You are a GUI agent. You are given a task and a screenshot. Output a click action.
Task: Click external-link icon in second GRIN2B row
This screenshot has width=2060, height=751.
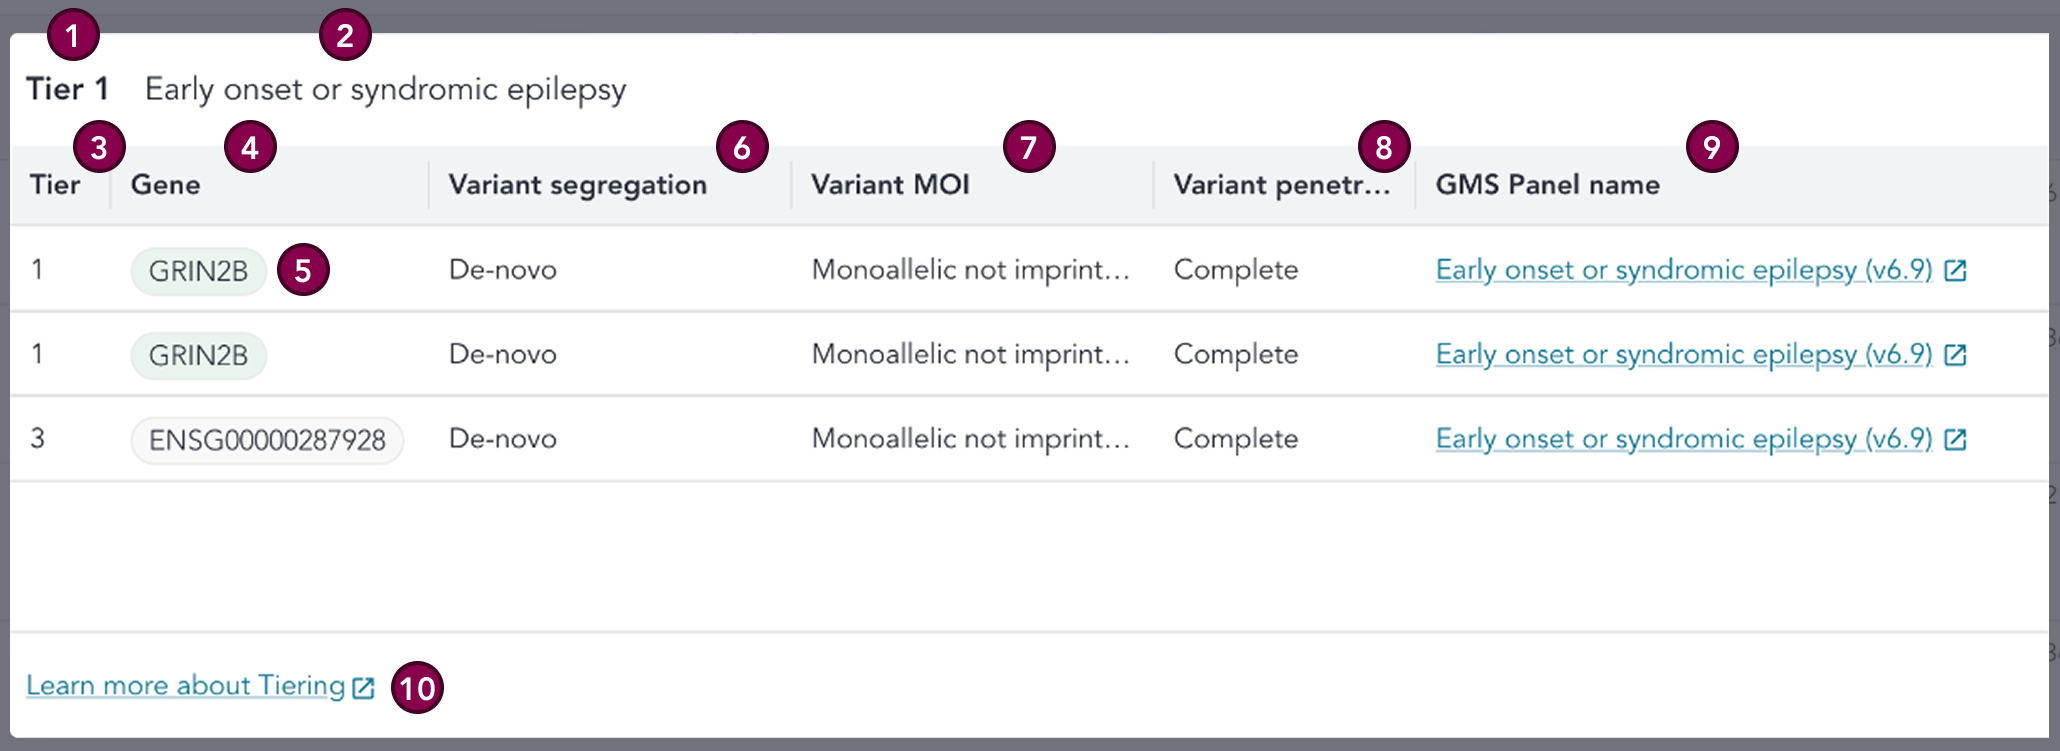pos(1955,355)
